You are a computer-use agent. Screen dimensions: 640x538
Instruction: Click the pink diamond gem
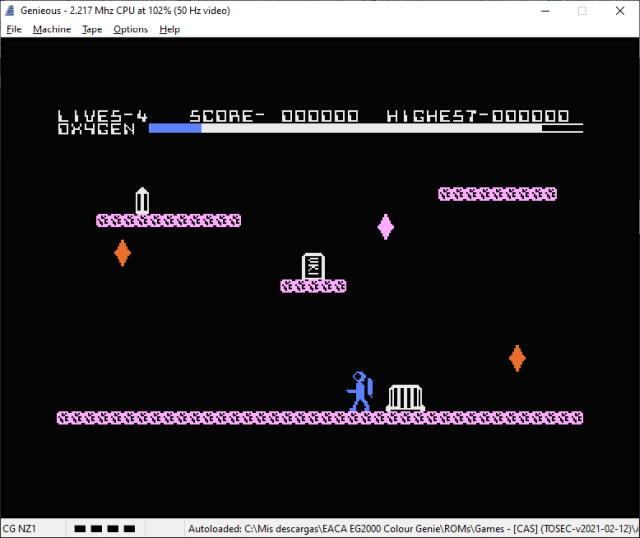click(x=386, y=227)
